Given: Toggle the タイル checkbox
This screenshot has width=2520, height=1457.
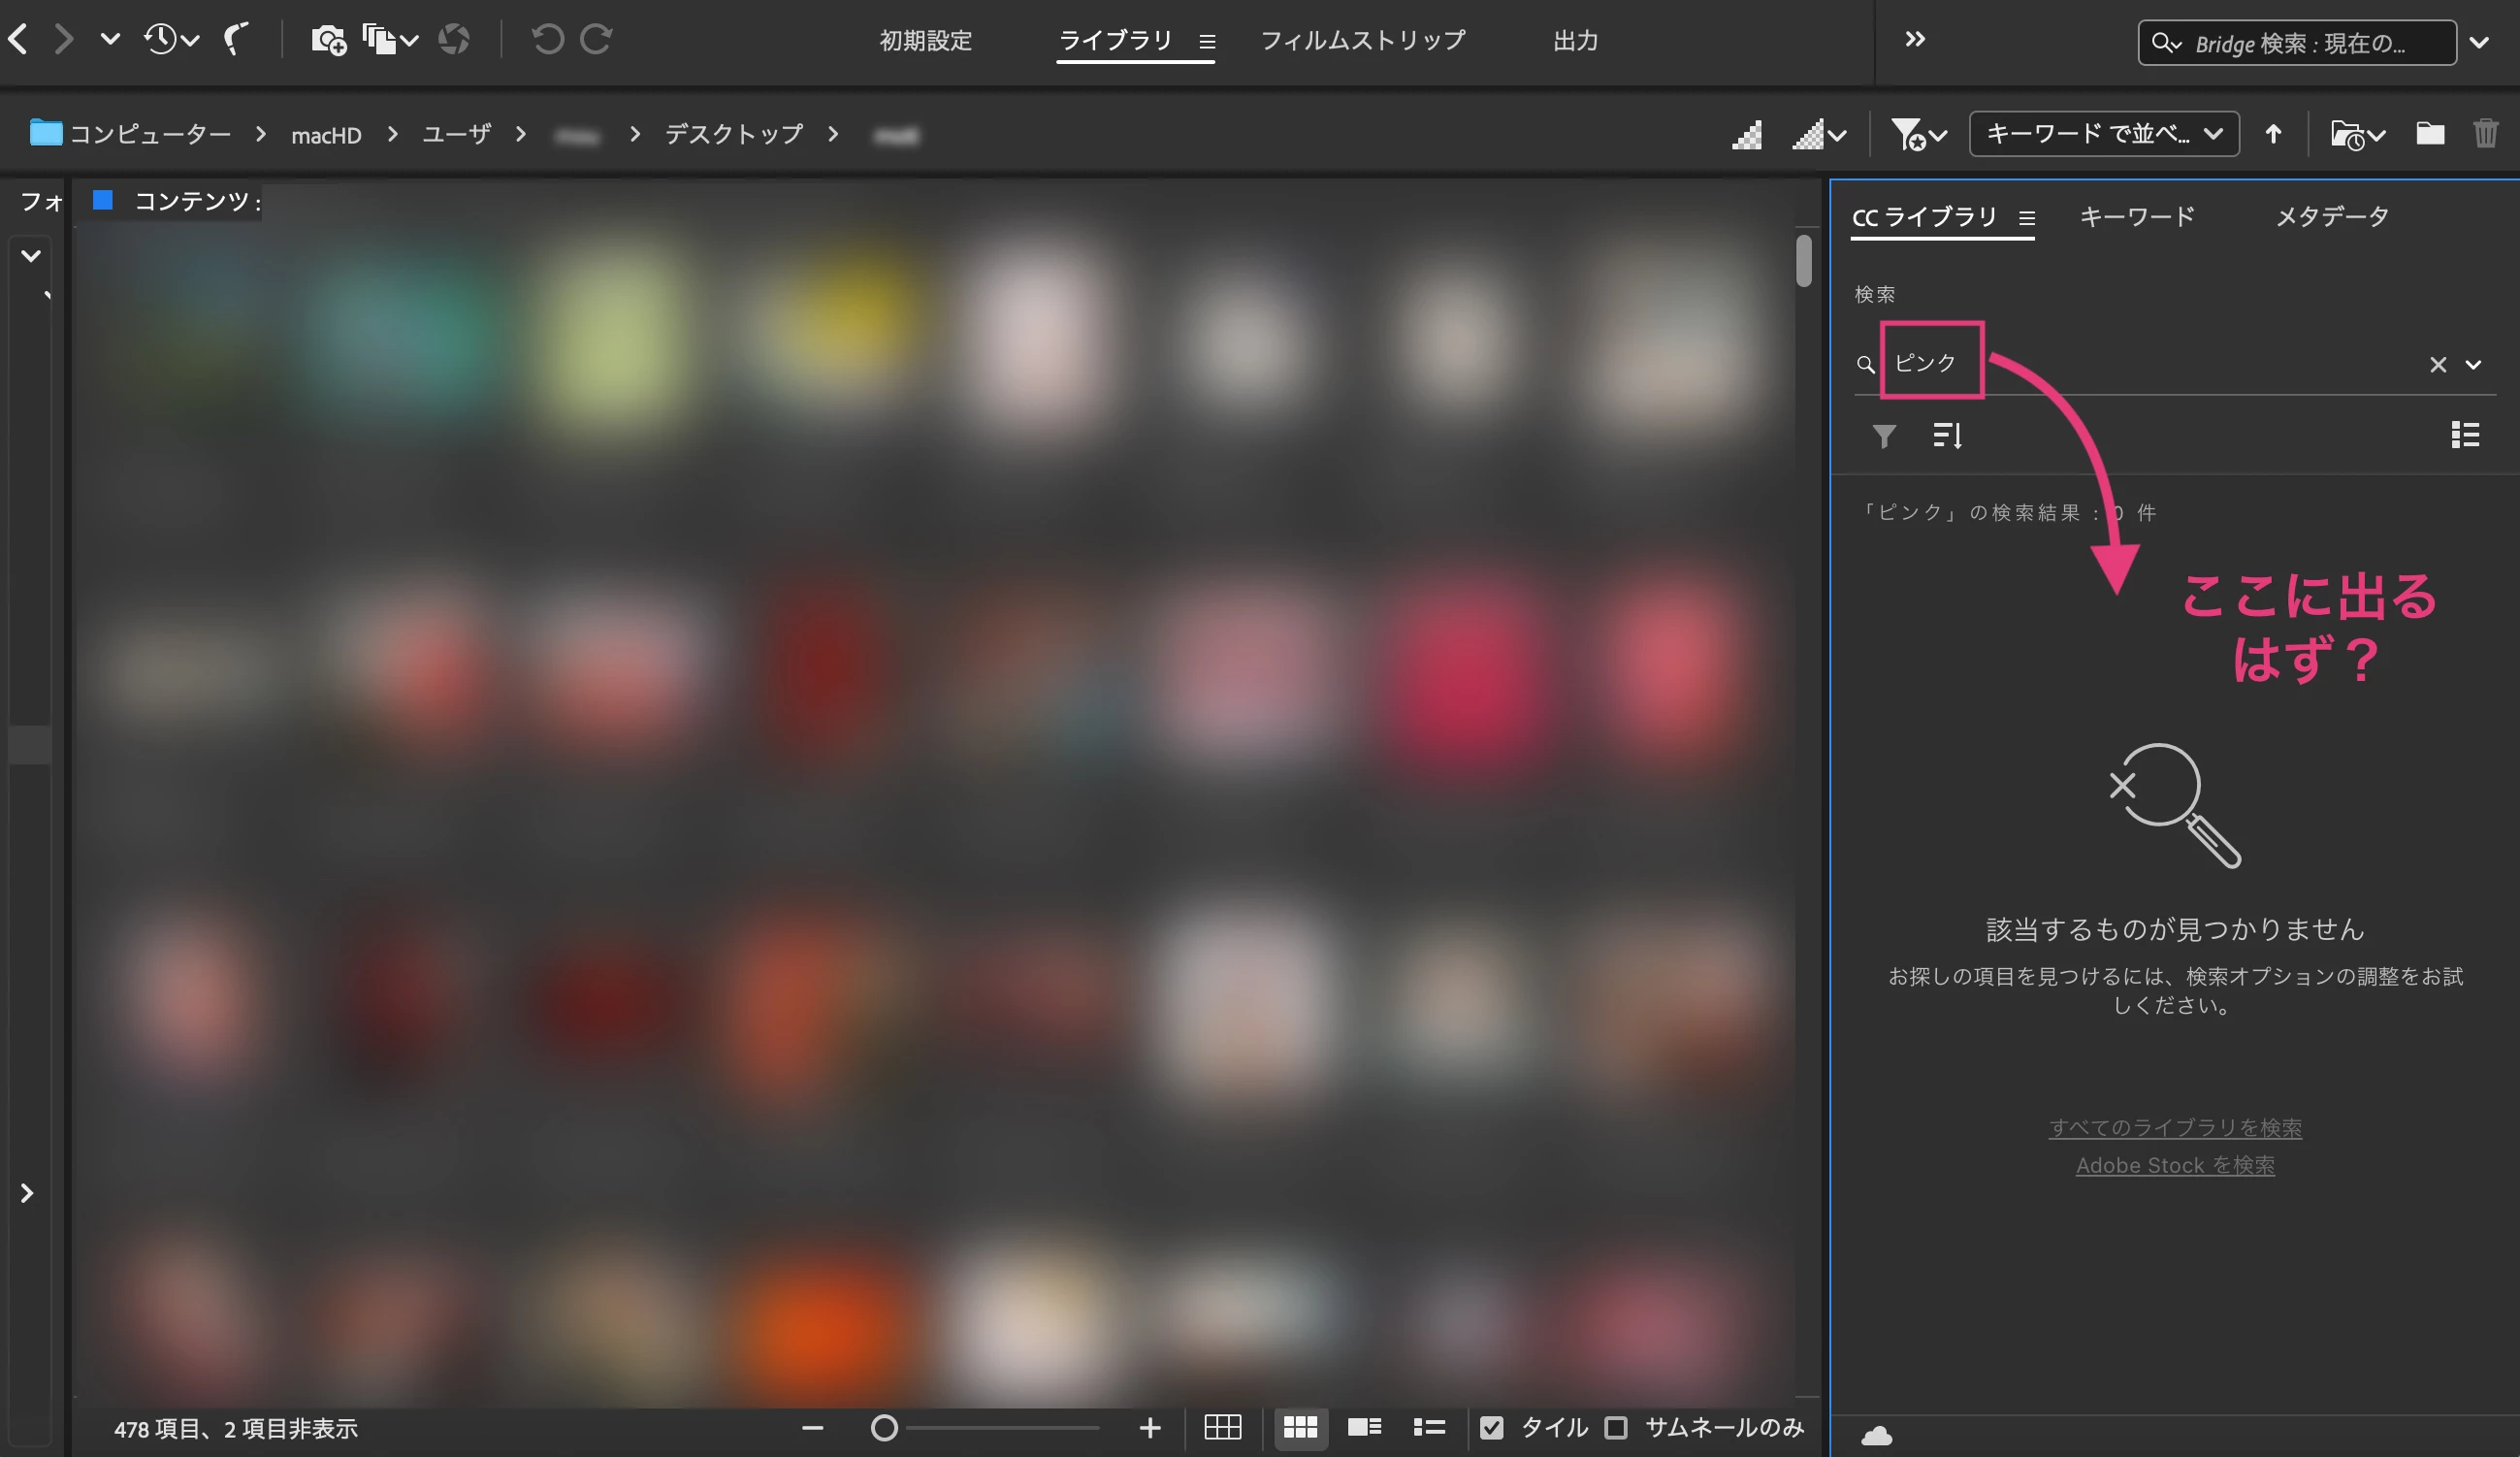Looking at the screenshot, I should click(x=1492, y=1428).
